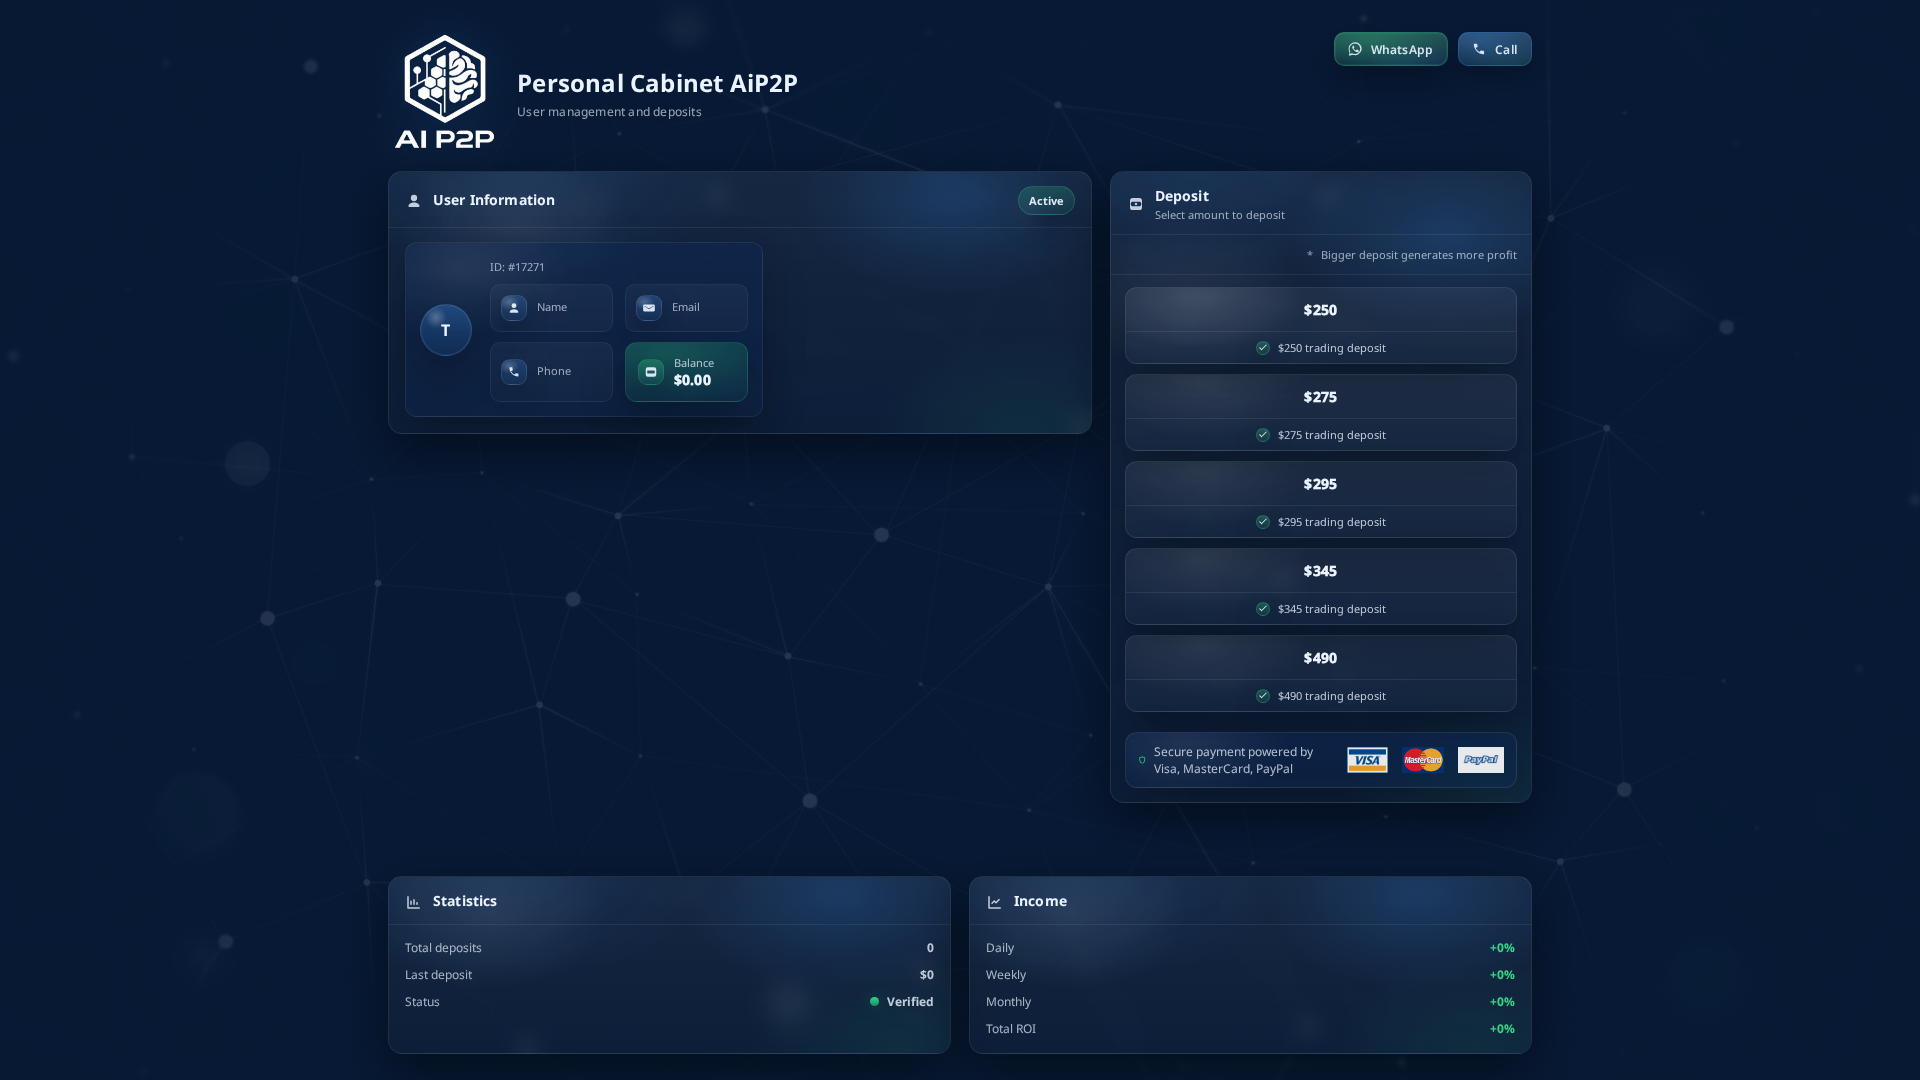Screen dimensions: 1920x1080
Task: Click the MasterCard payment logo
Action: [x=1422, y=760]
